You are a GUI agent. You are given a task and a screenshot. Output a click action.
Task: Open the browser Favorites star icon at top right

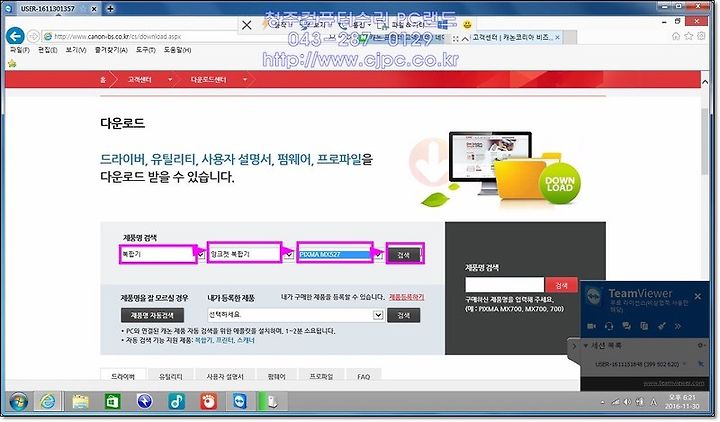[688, 36]
